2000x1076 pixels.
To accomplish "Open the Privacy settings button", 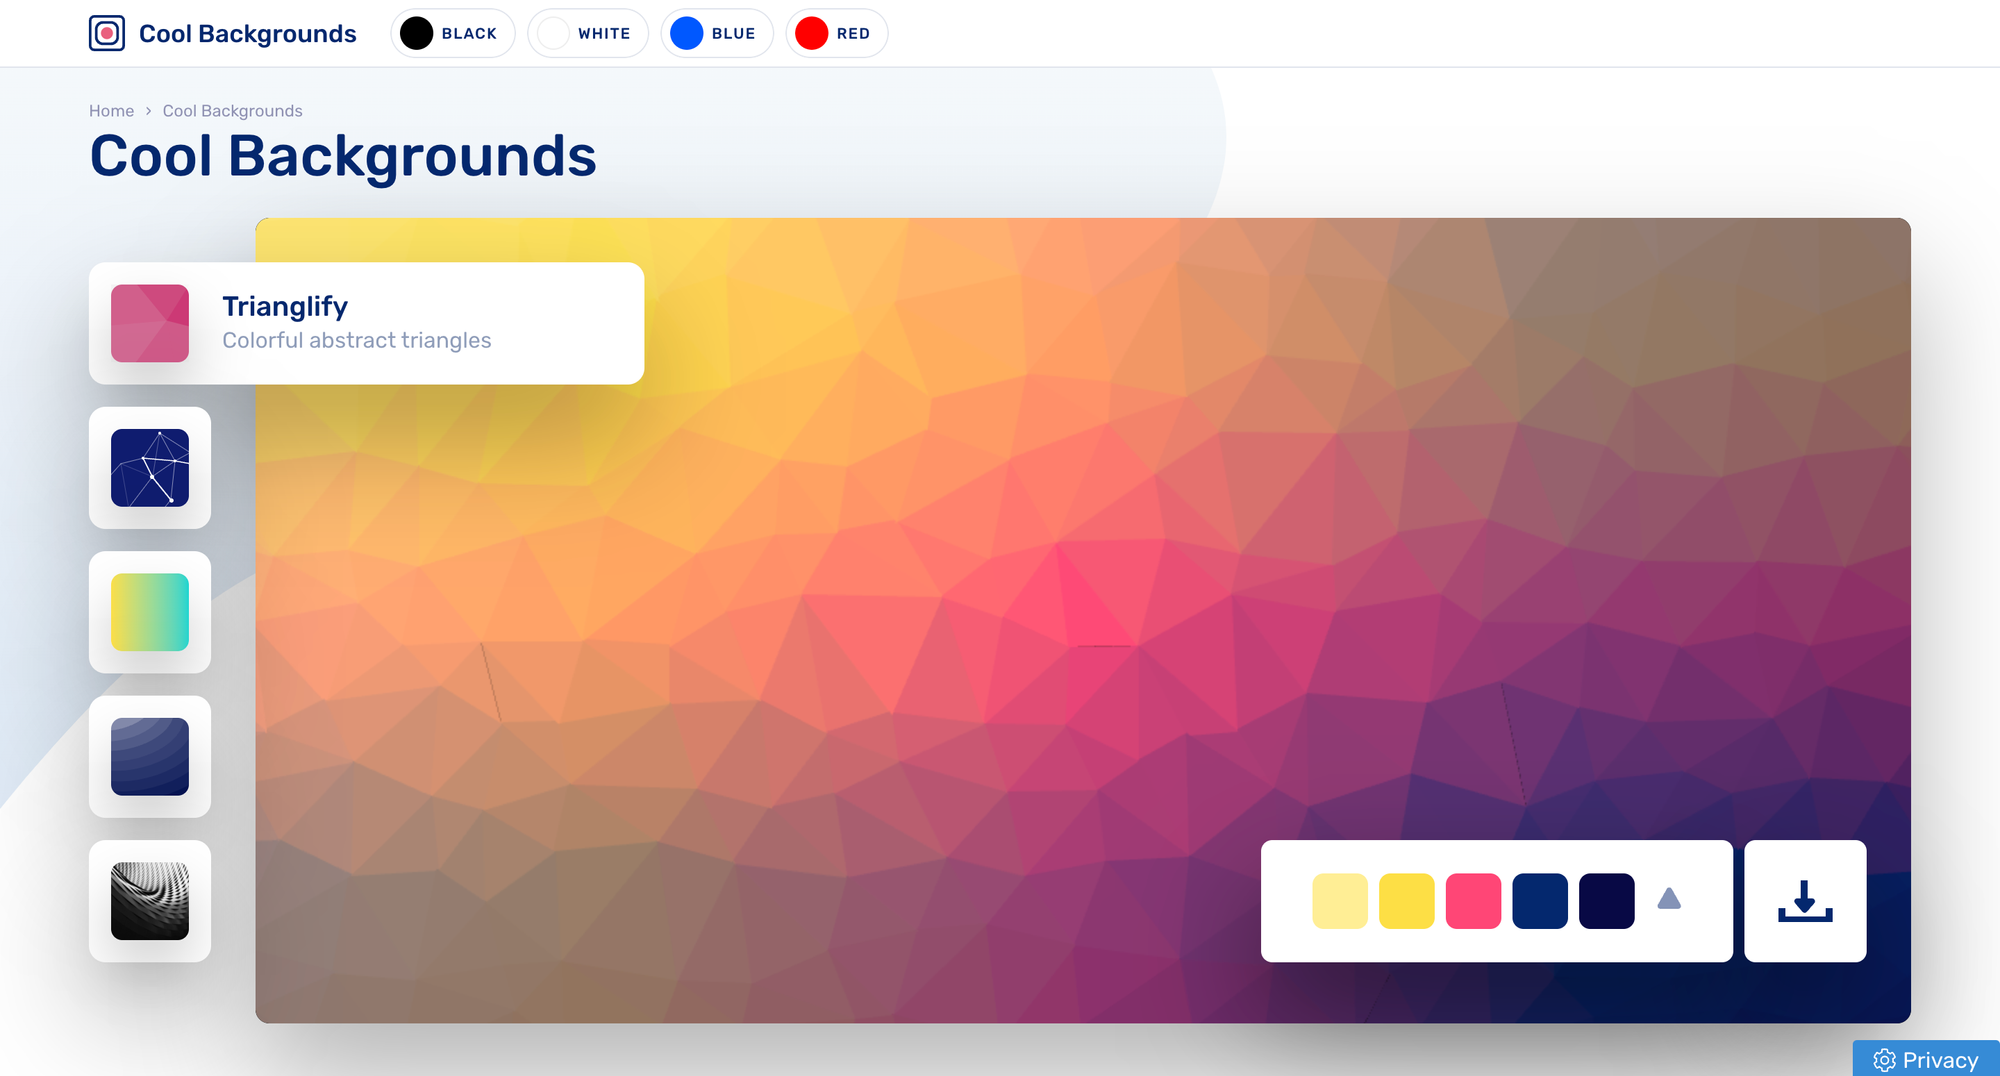I will point(1926,1059).
